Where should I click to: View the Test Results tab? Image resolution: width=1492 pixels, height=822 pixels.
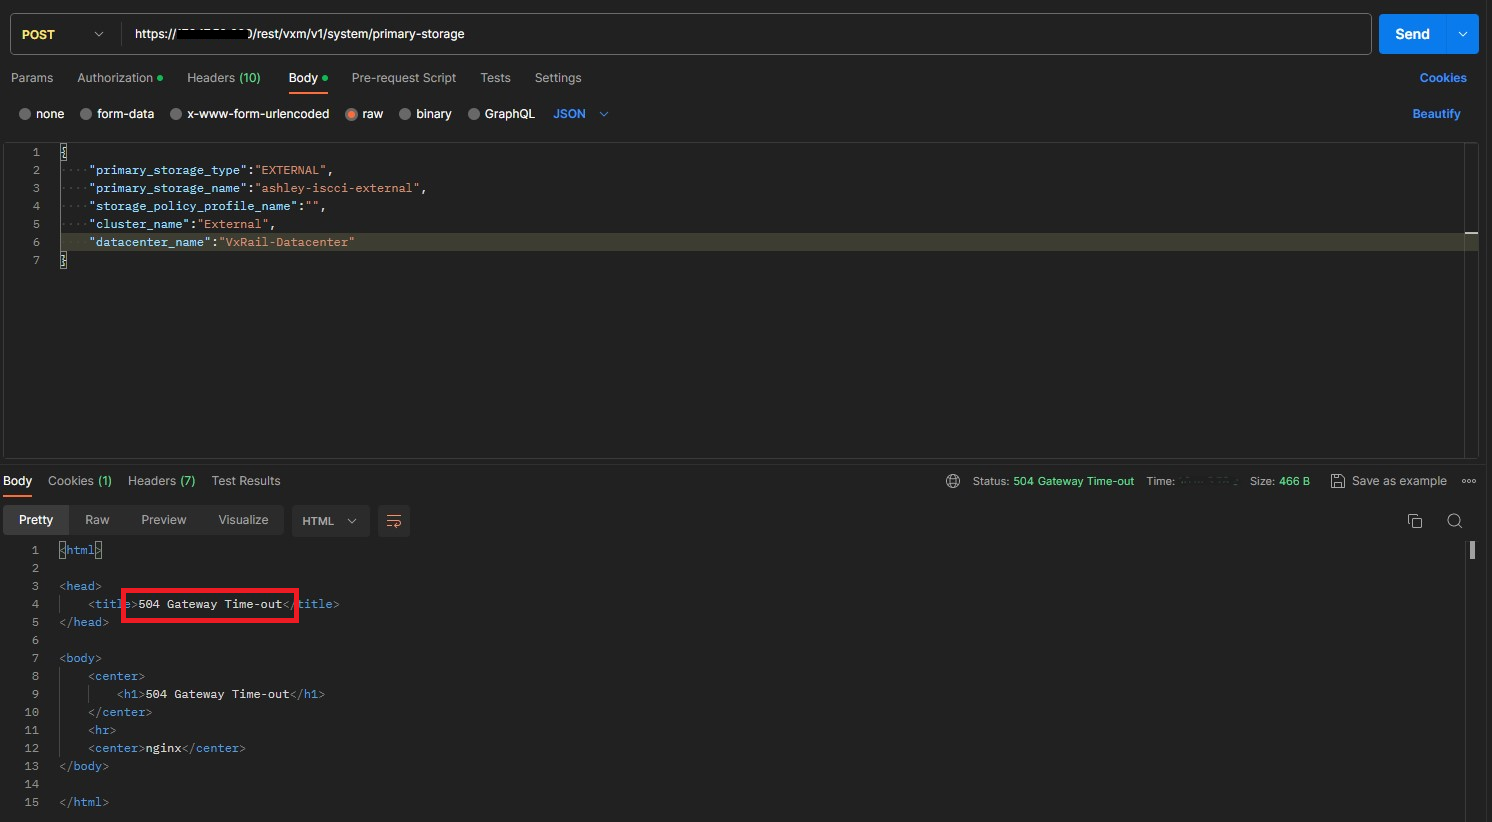245,481
